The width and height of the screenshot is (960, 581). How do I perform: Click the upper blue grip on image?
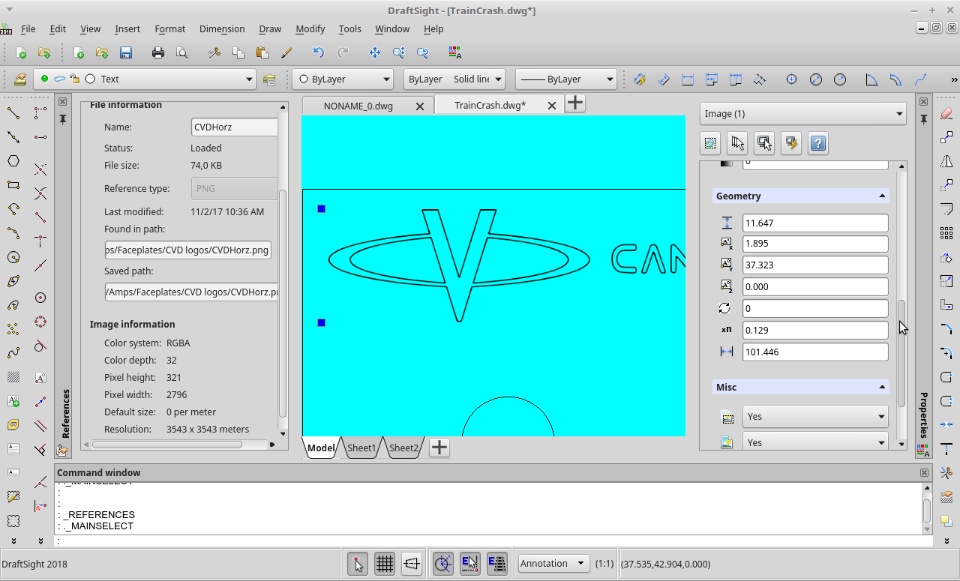point(321,209)
